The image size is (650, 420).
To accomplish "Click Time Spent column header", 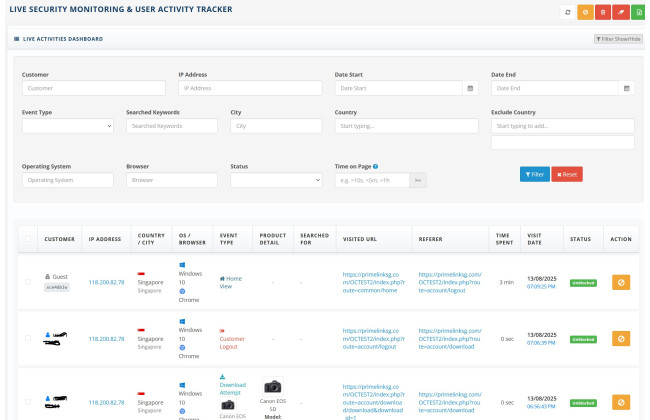I will tap(504, 239).
